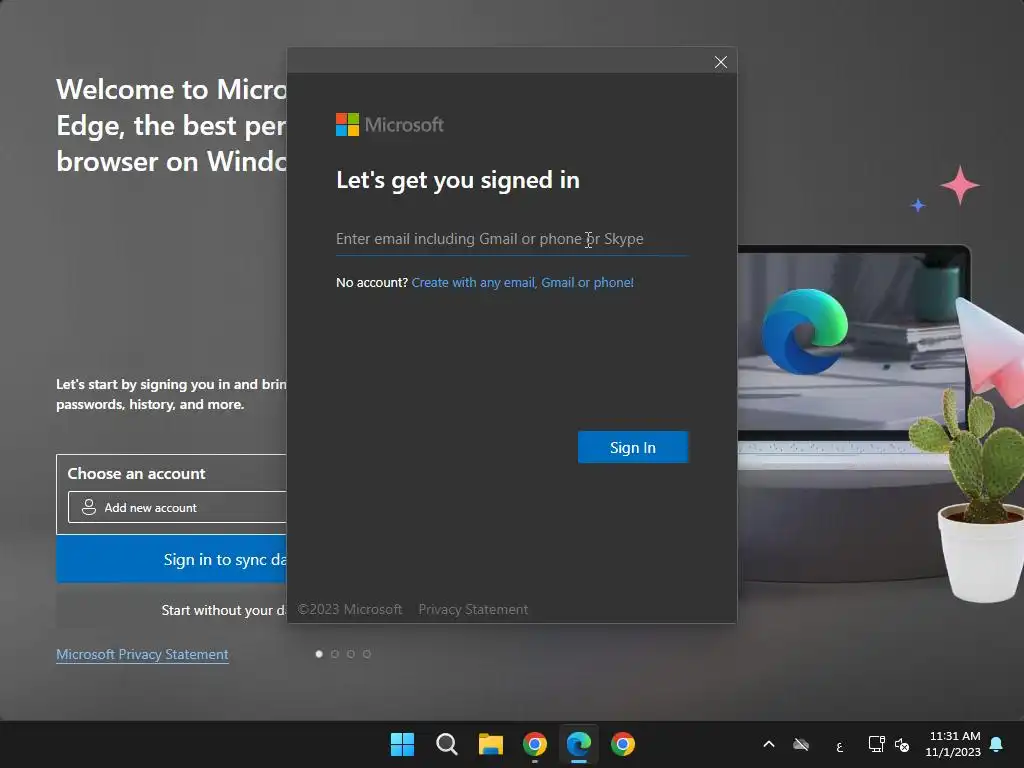Screen dimensions: 1024x768
Task: Choose Start without your data option
Action: (171, 610)
